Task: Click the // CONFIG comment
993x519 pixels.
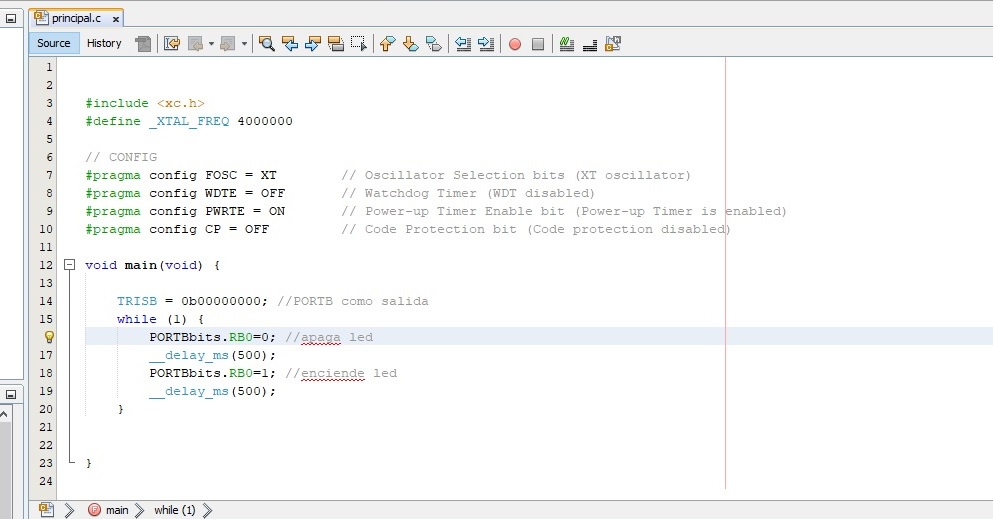Action: click(x=121, y=157)
